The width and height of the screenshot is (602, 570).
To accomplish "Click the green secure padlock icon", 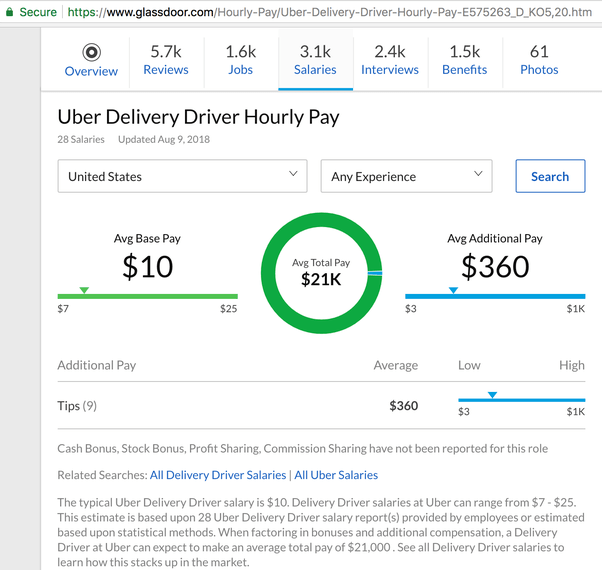I will (10, 12).
